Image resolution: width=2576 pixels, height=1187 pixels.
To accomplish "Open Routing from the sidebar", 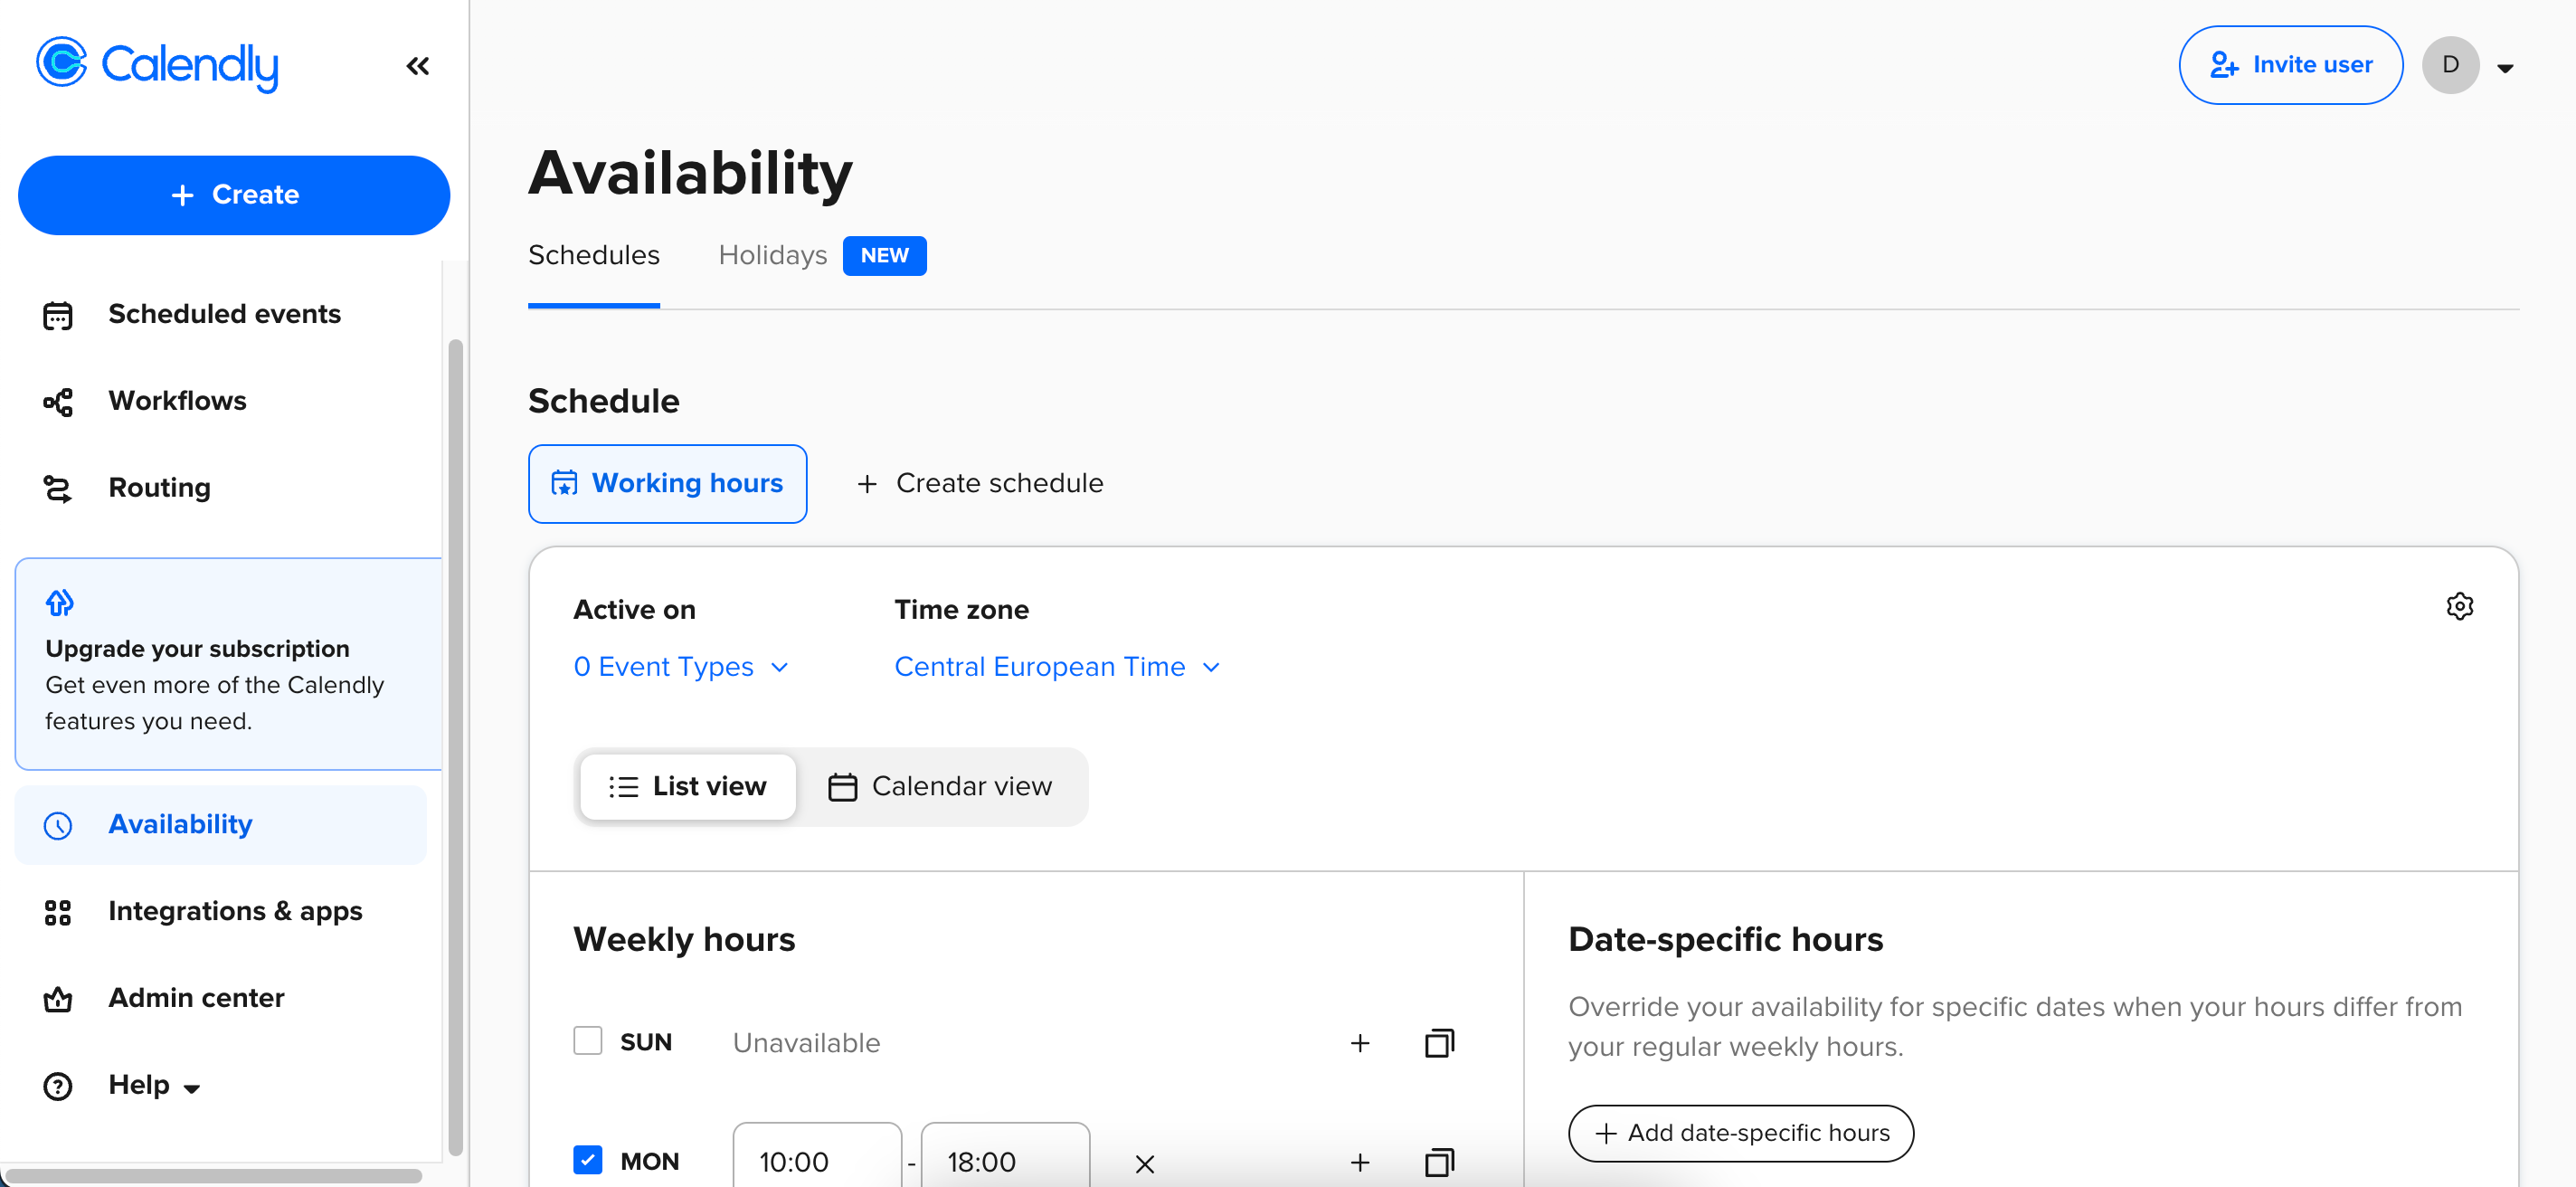I will (x=159, y=488).
